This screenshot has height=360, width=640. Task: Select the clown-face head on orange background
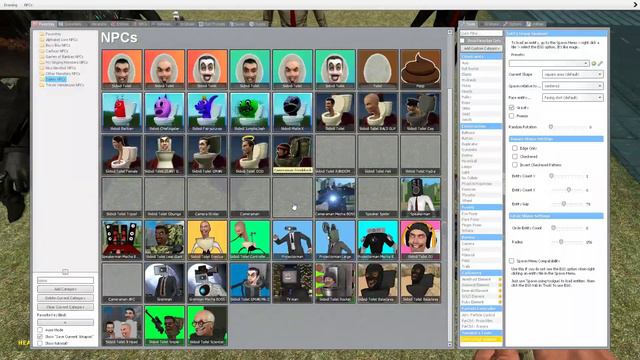click(x=207, y=69)
